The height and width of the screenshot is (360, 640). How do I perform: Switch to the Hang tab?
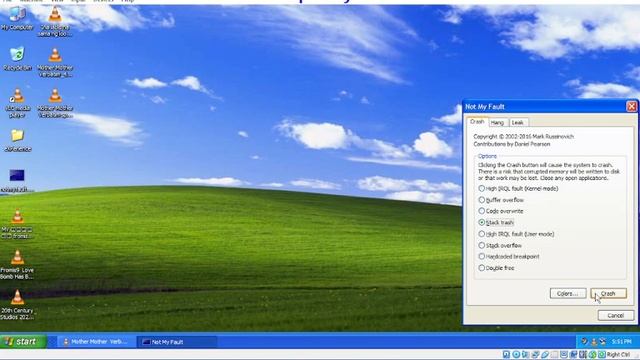click(x=497, y=122)
